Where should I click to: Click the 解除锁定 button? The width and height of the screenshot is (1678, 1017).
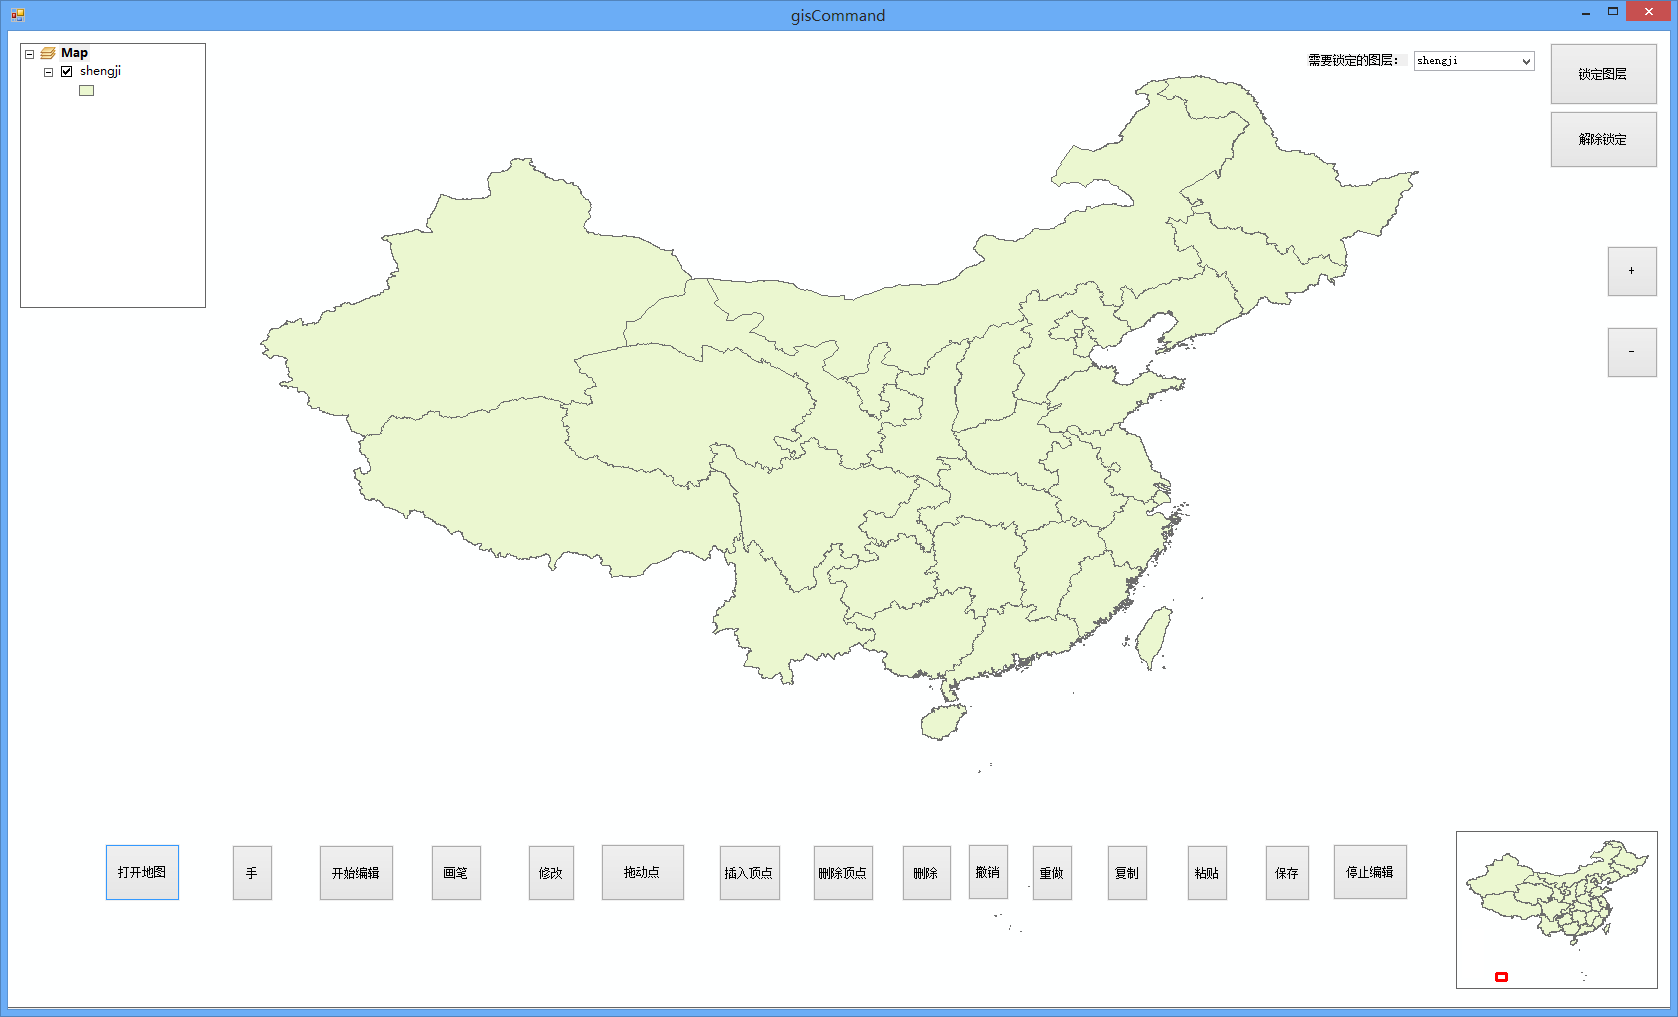tap(1603, 139)
